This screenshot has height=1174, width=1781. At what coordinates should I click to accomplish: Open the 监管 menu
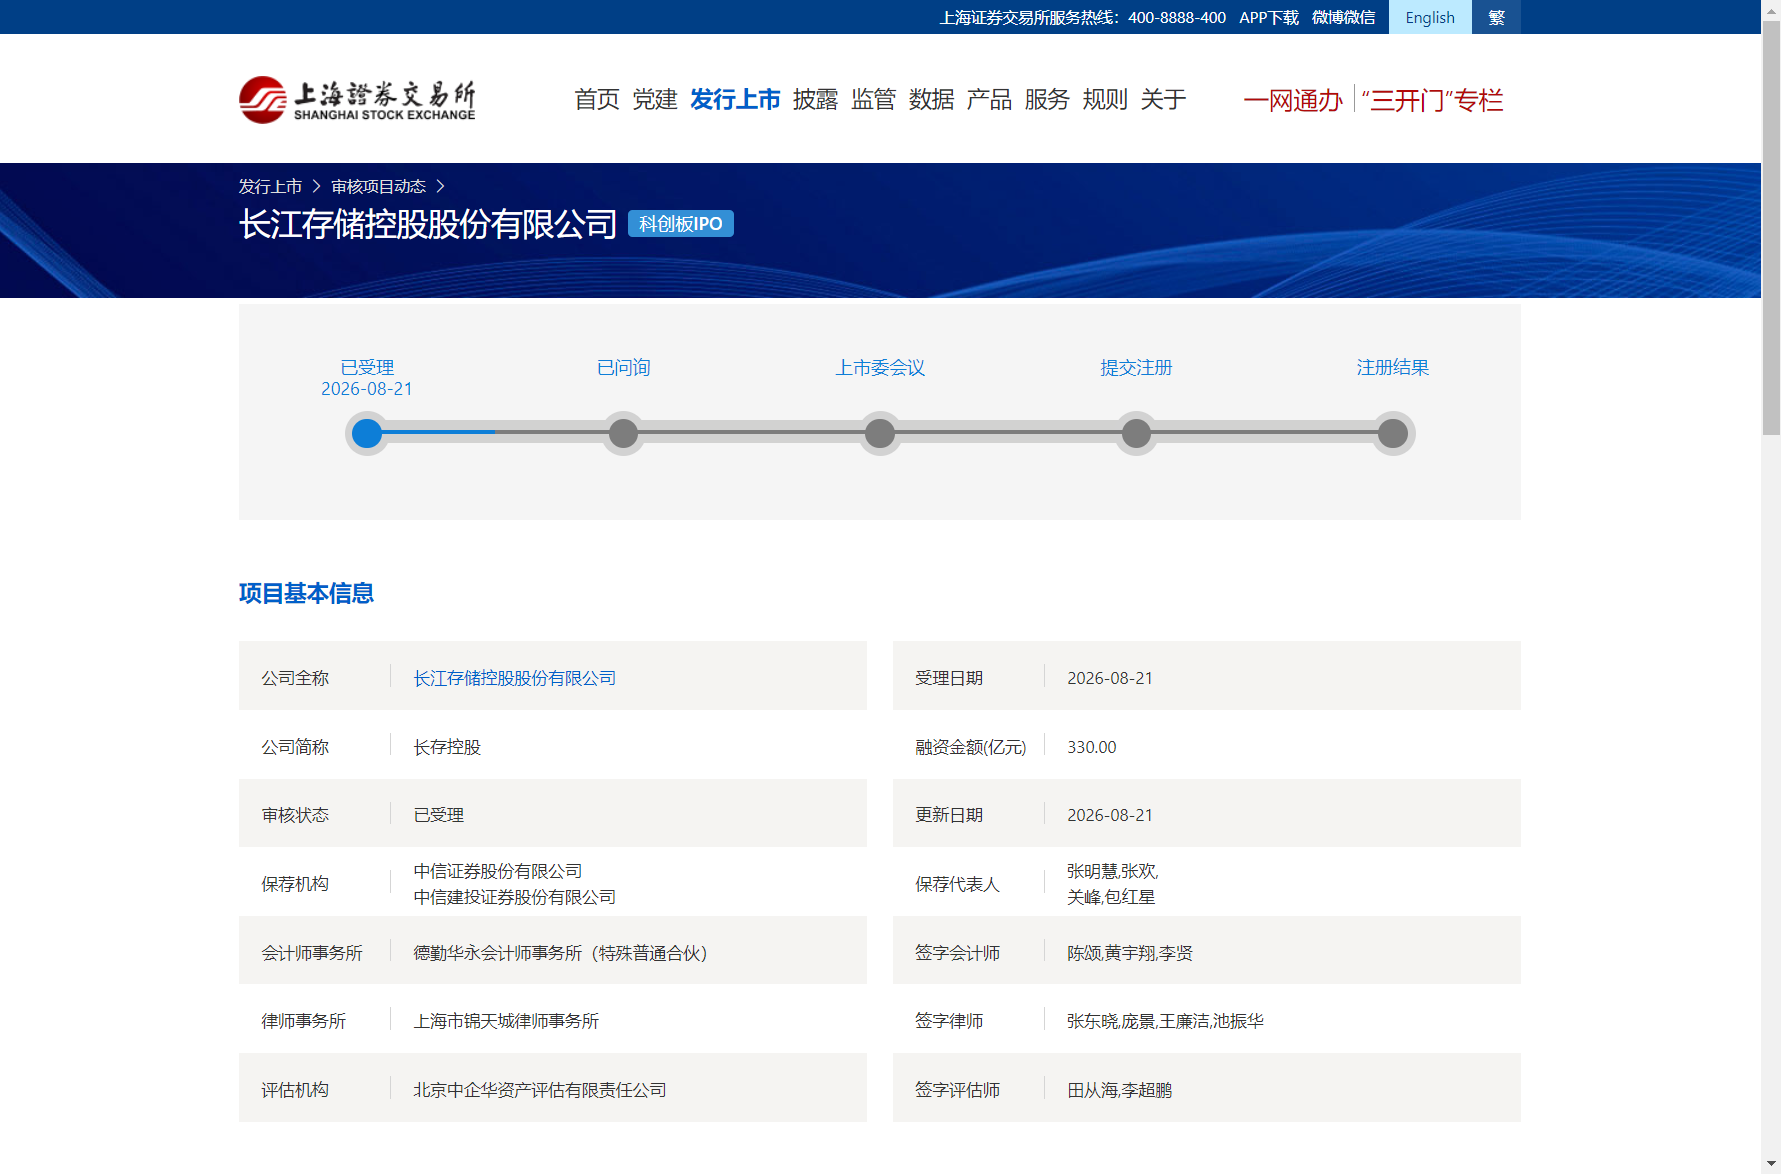pos(873,100)
